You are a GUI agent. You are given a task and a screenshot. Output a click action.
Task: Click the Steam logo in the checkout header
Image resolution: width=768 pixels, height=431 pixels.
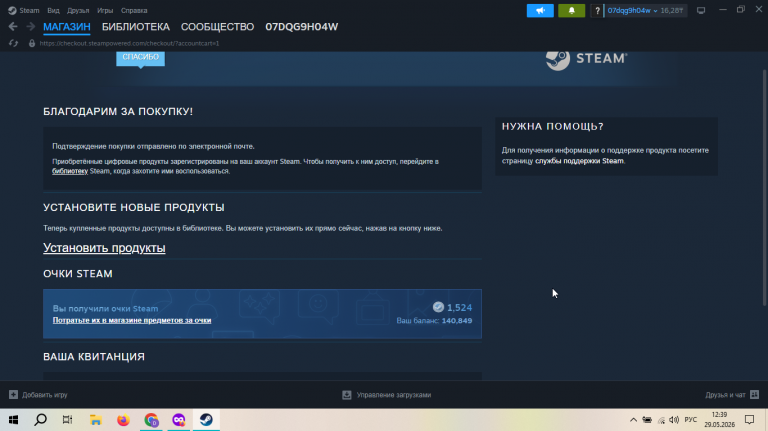pos(587,59)
